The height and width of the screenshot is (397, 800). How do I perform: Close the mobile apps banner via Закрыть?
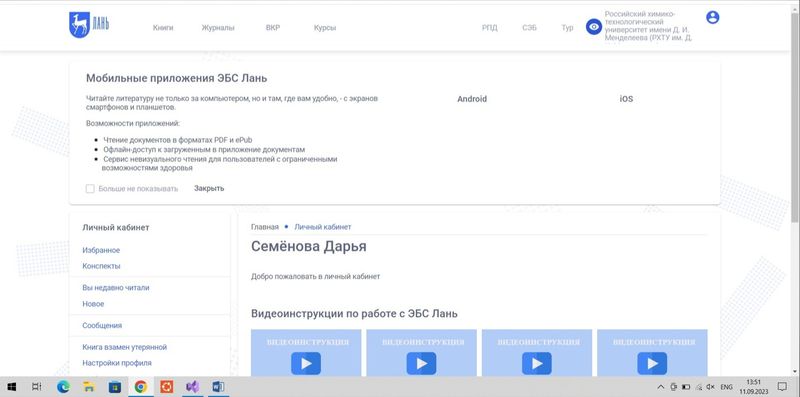[x=209, y=188]
